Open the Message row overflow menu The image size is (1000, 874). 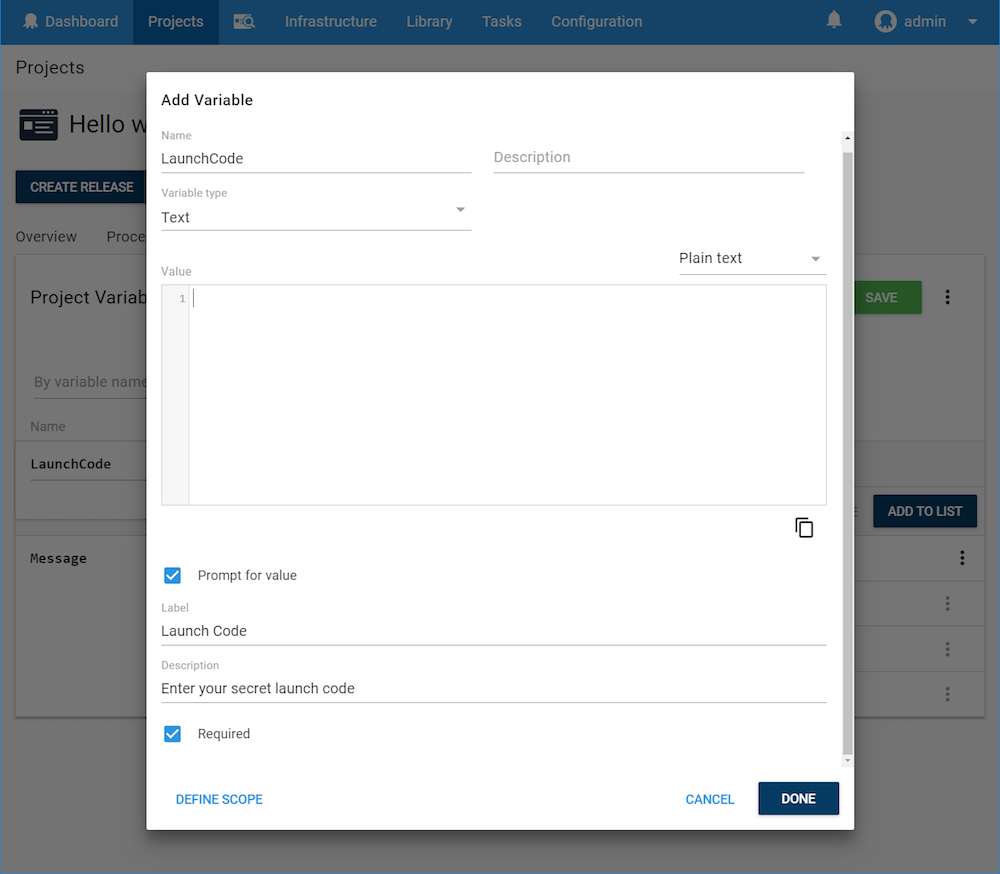coord(962,558)
